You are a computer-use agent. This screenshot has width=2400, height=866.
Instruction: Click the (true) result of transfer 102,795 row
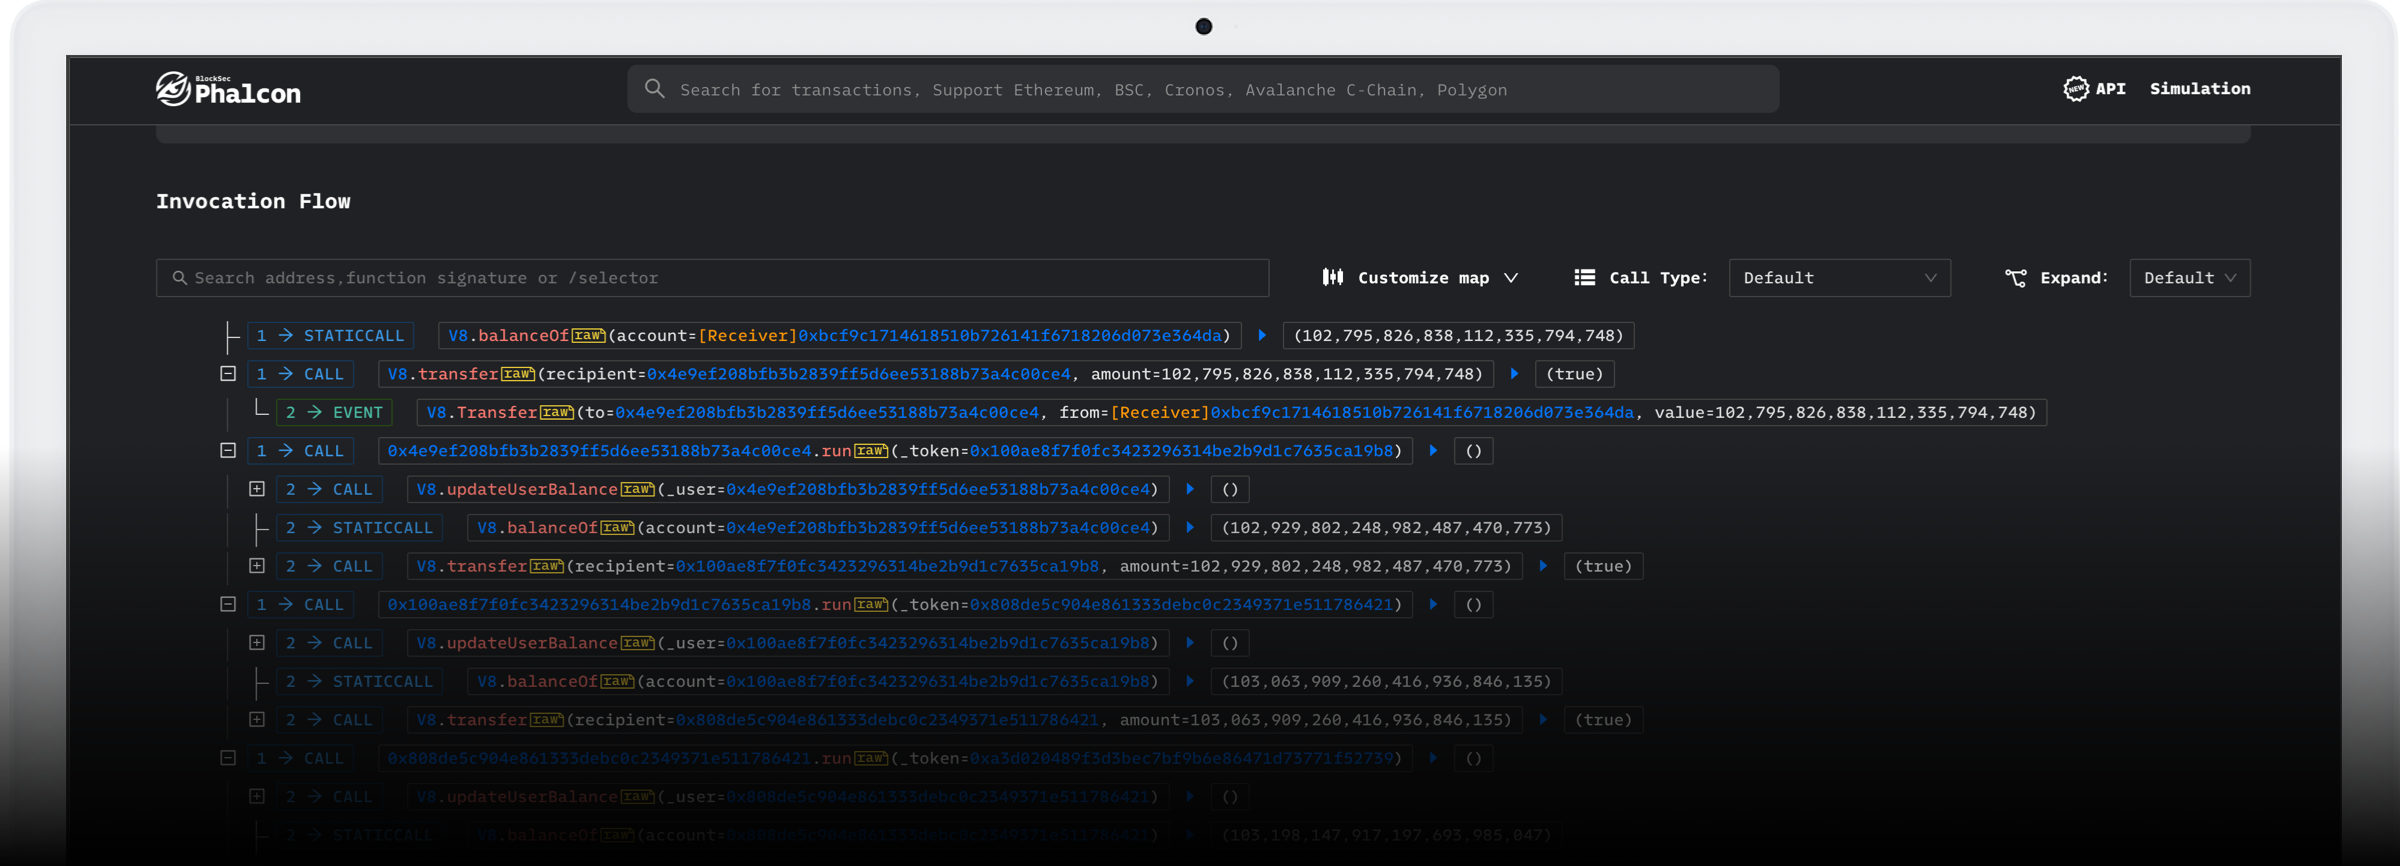1575,374
